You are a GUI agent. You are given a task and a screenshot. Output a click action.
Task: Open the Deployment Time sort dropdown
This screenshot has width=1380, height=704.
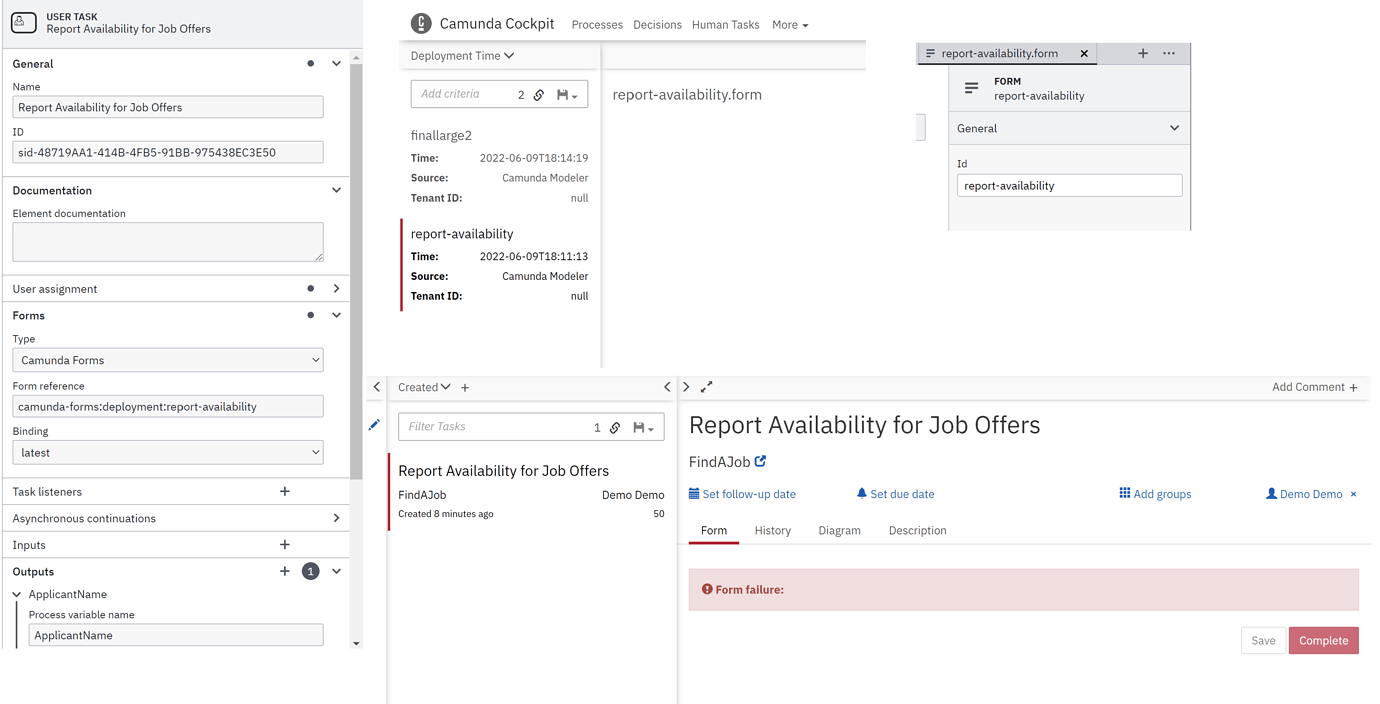point(462,56)
